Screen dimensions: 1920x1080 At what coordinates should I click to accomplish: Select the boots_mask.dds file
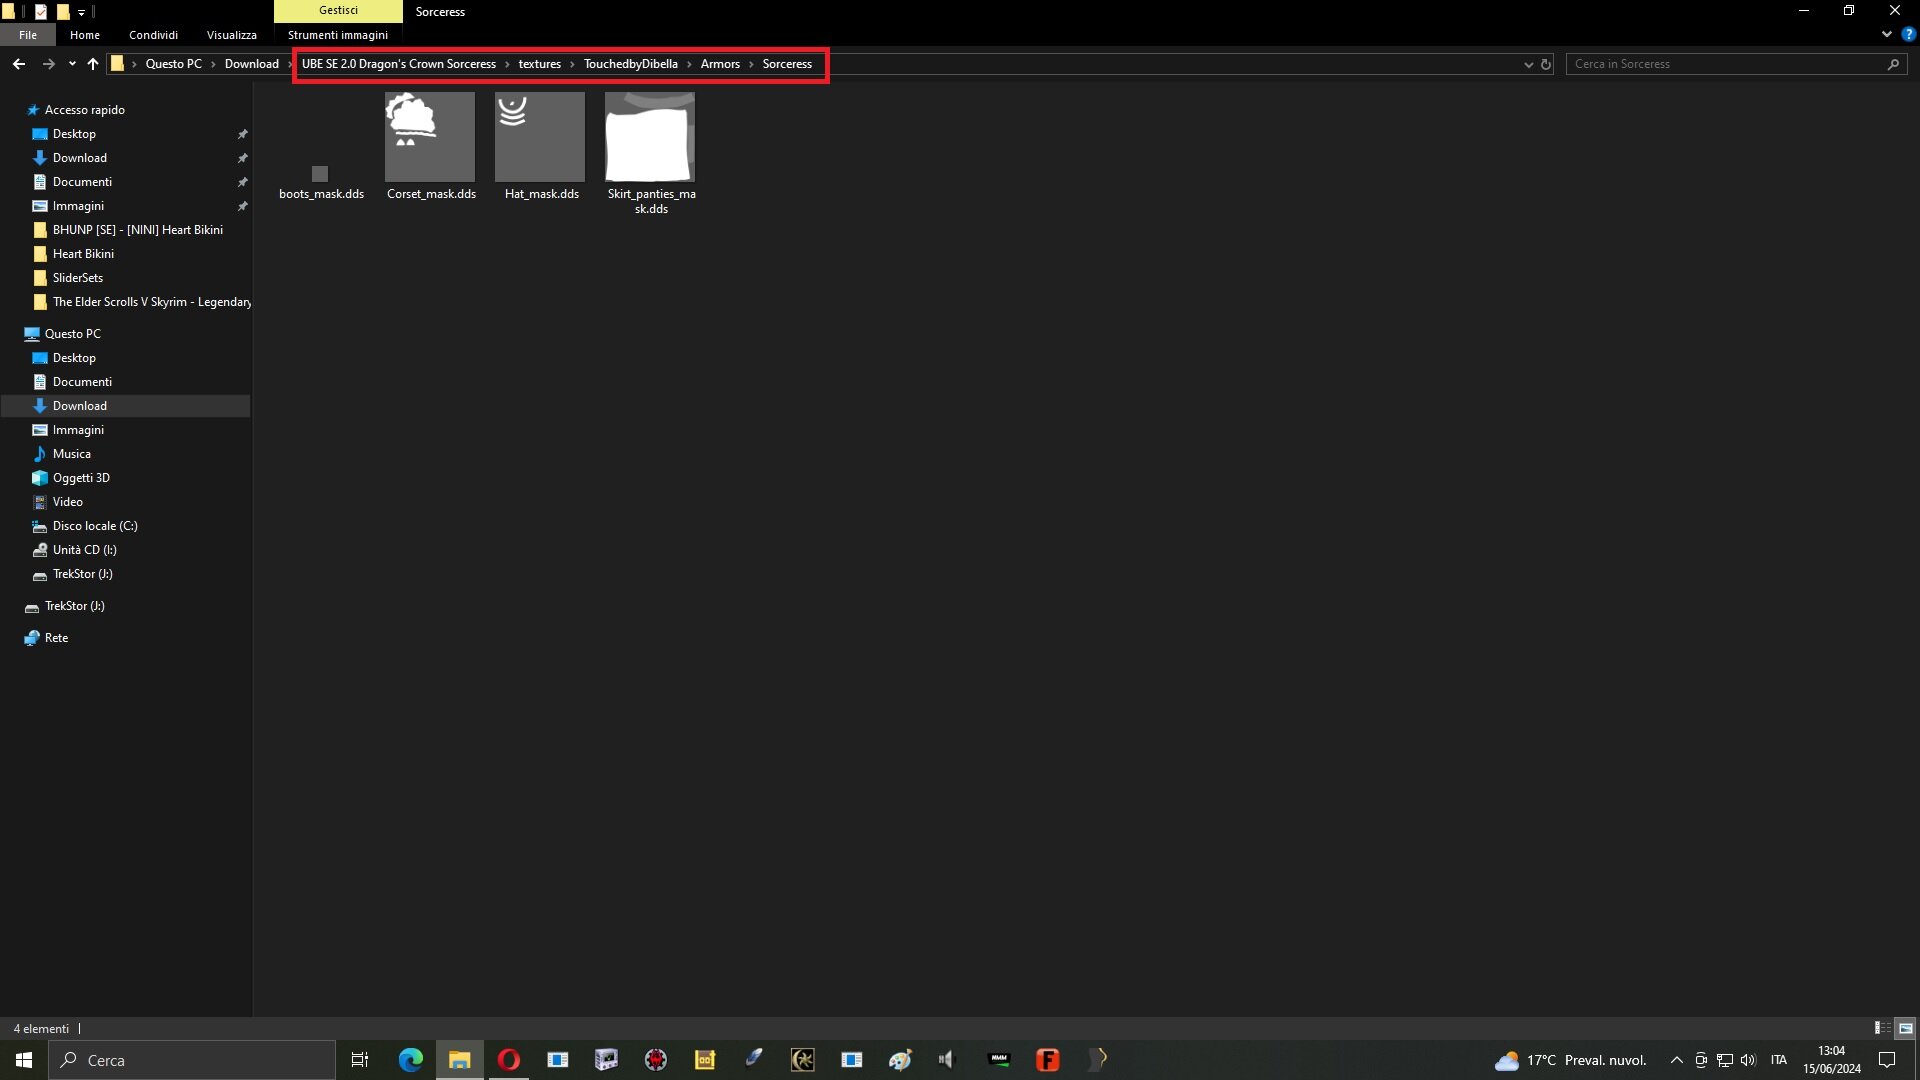(321, 148)
